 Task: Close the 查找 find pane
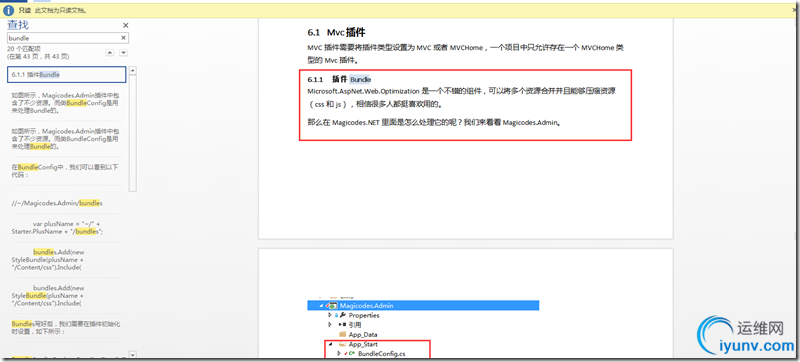coord(126,25)
